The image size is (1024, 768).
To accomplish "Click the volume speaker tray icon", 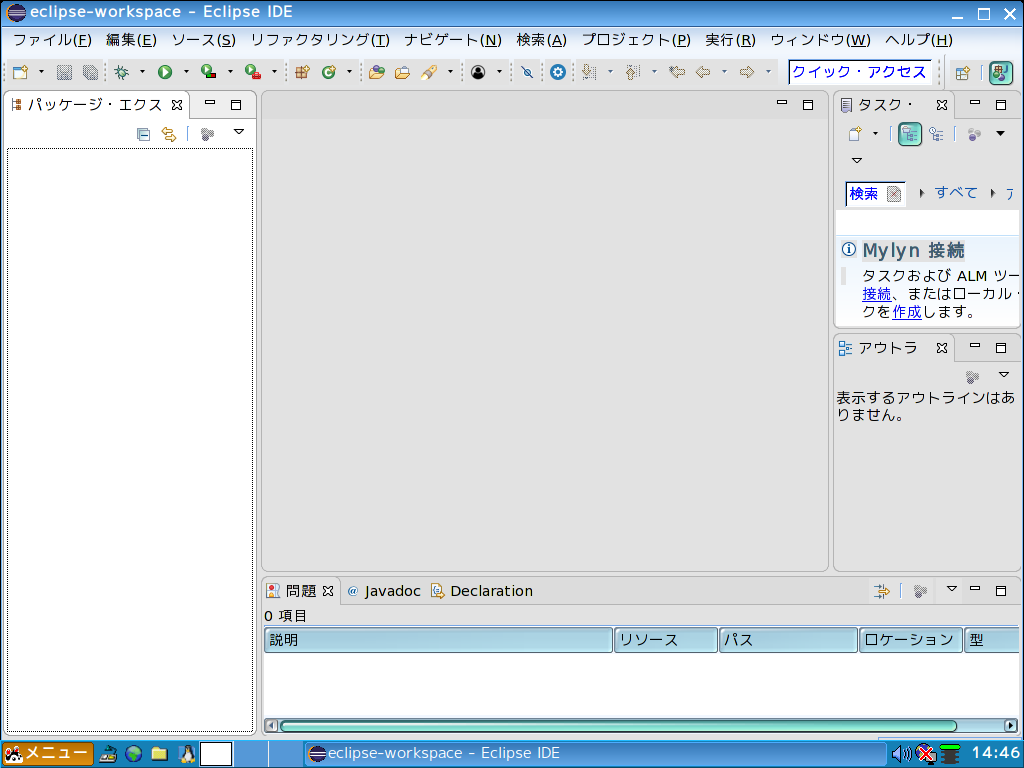I will (x=901, y=754).
